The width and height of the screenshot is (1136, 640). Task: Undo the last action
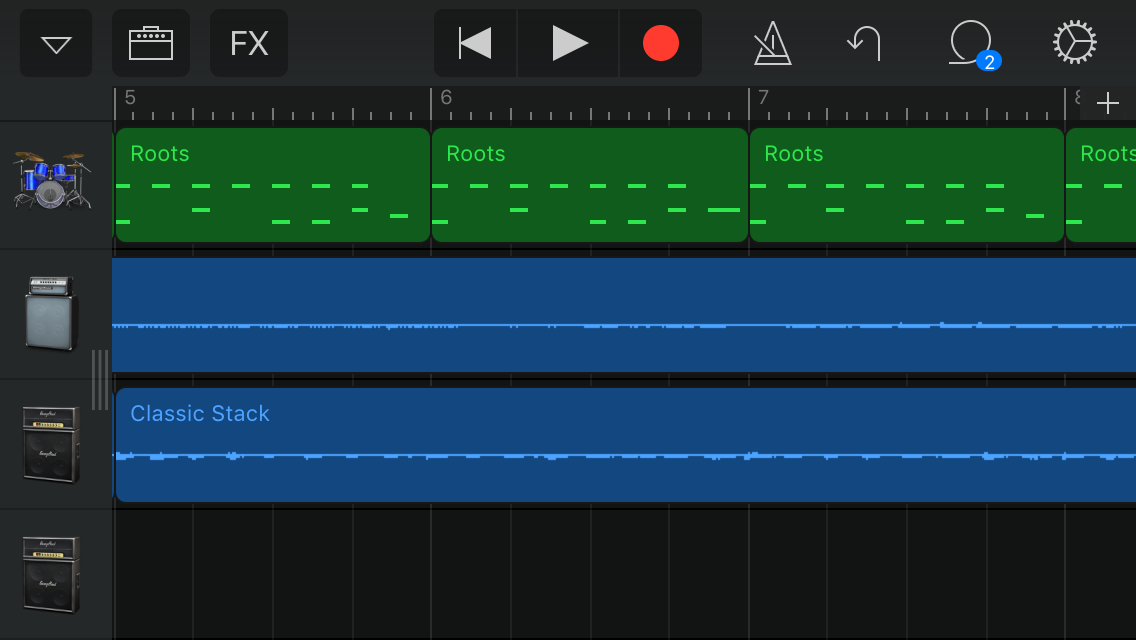[864, 43]
